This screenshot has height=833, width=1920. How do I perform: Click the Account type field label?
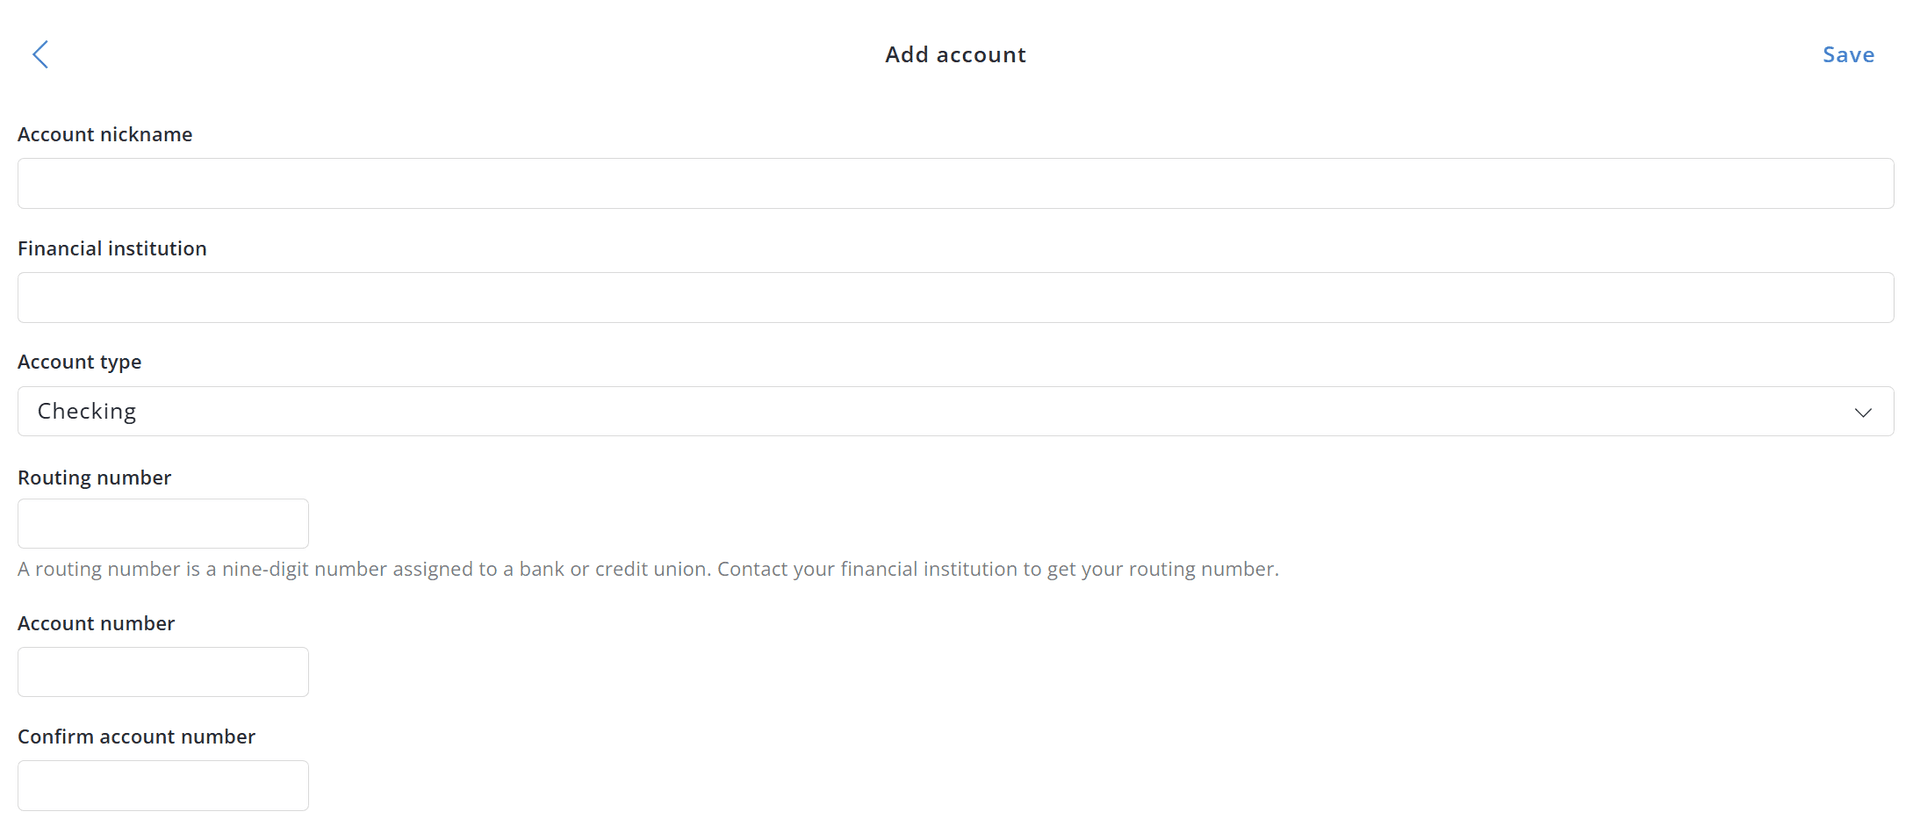(x=80, y=361)
